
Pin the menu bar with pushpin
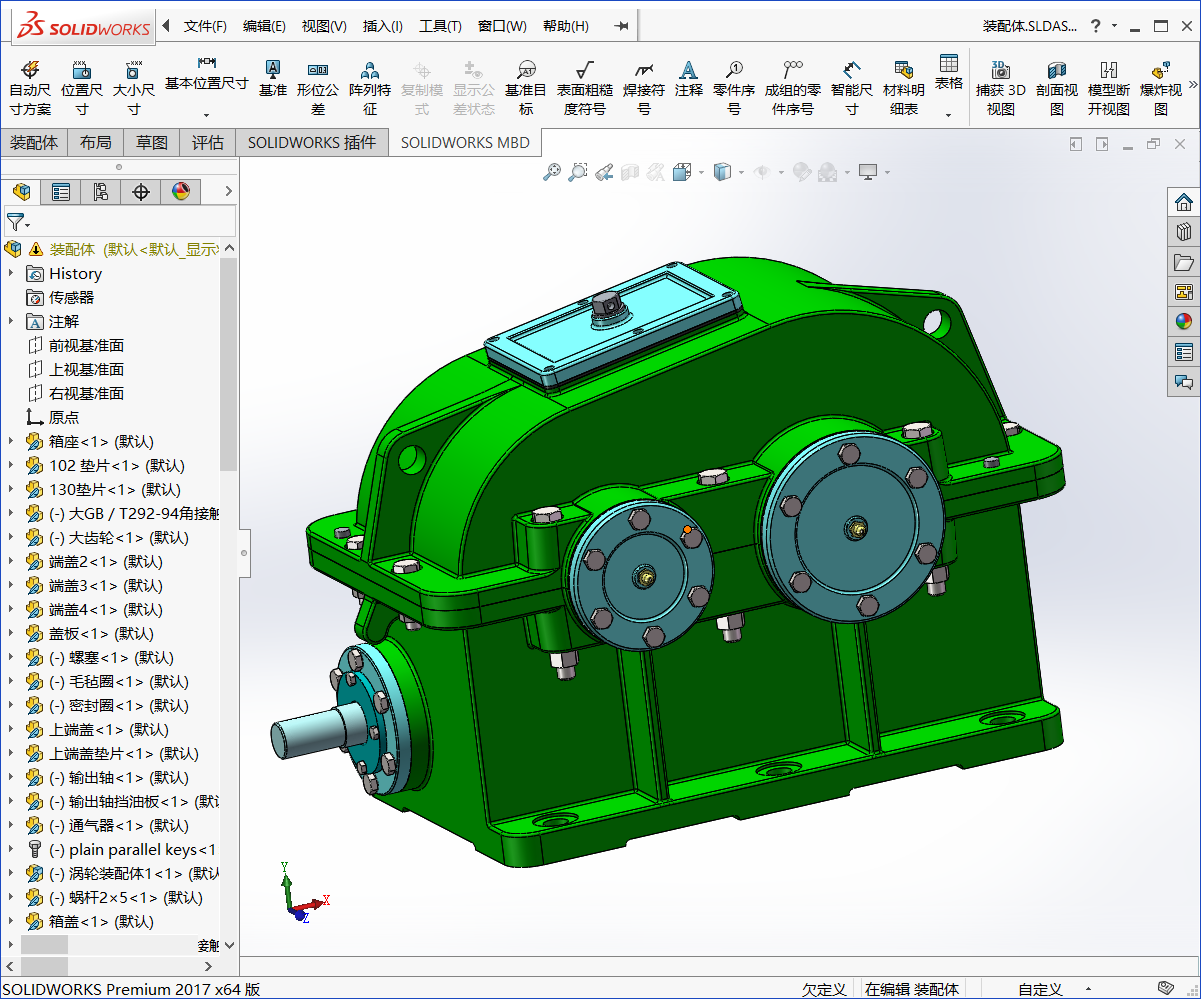coord(621,26)
